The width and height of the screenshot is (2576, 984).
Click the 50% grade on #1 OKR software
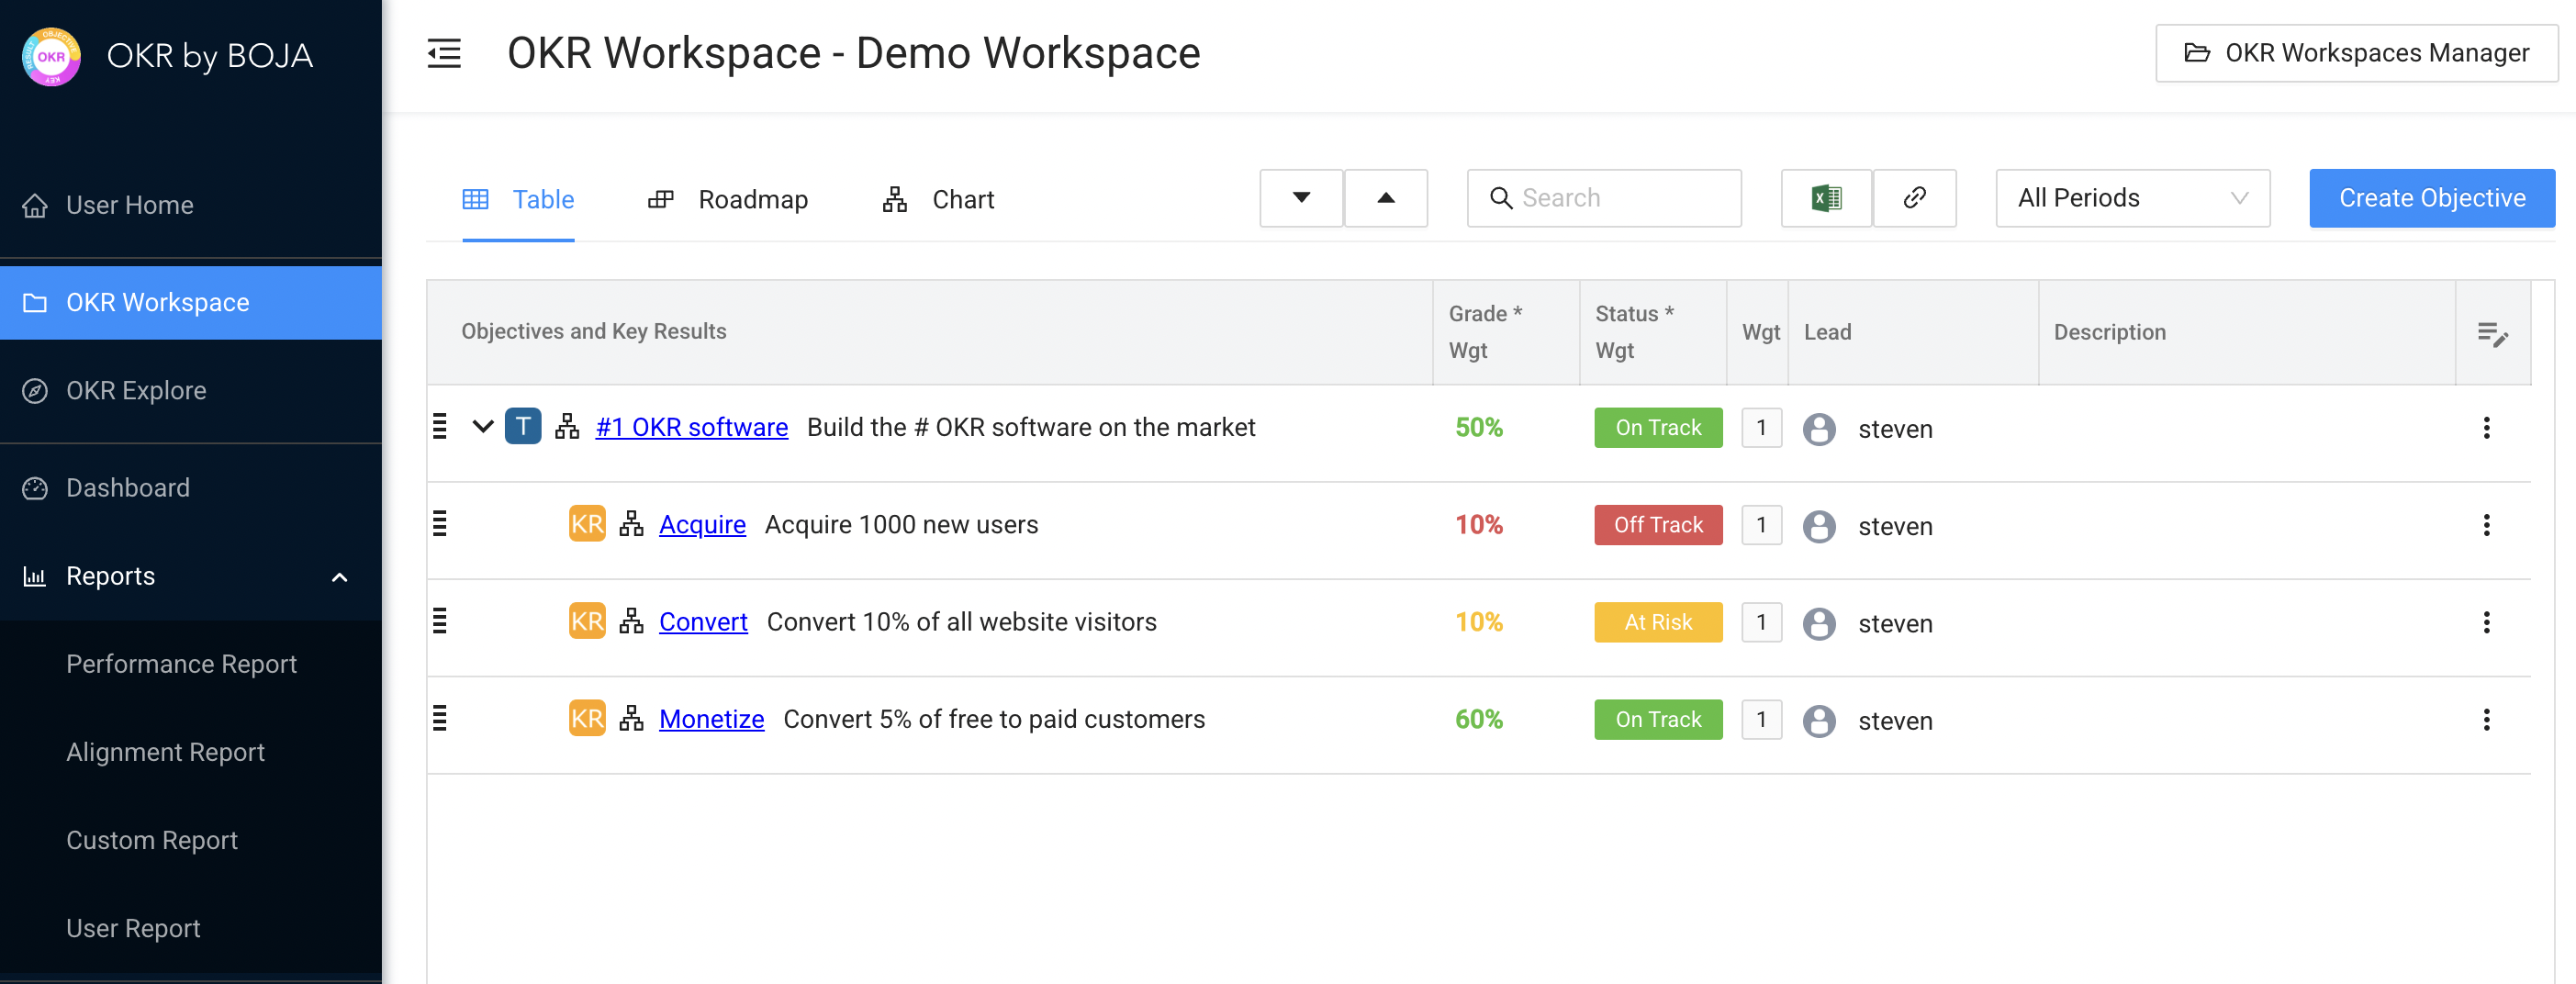tap(1479, 427)
